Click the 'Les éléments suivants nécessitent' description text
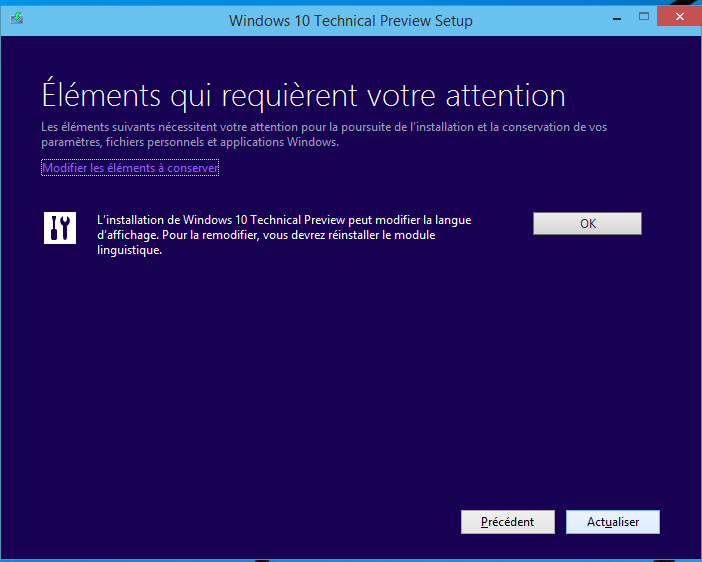 click(x=324, y=134)
